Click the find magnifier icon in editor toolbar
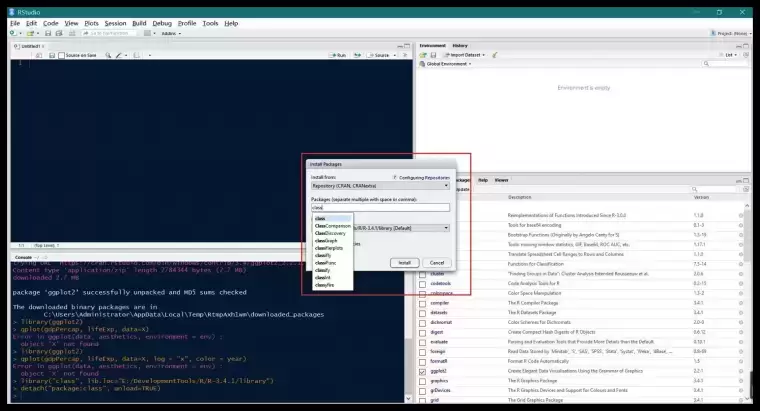Screen dimensions: 760x411 pos(108,55)
